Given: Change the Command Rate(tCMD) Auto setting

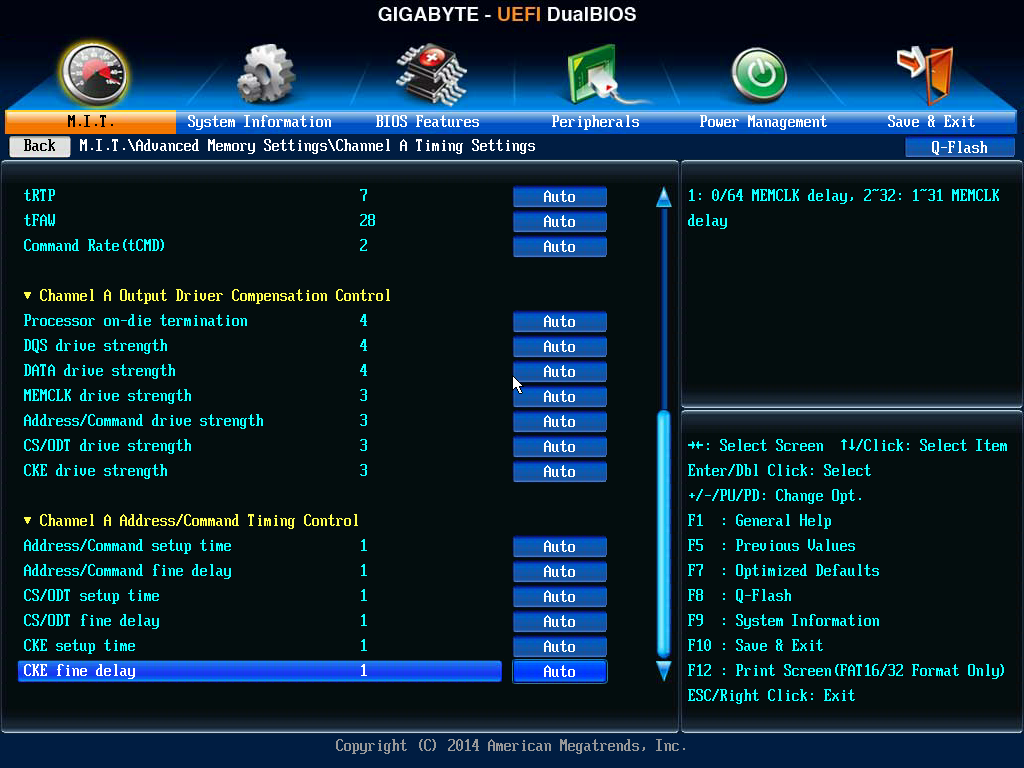Looking at the screenshot, I should (560, 246).
